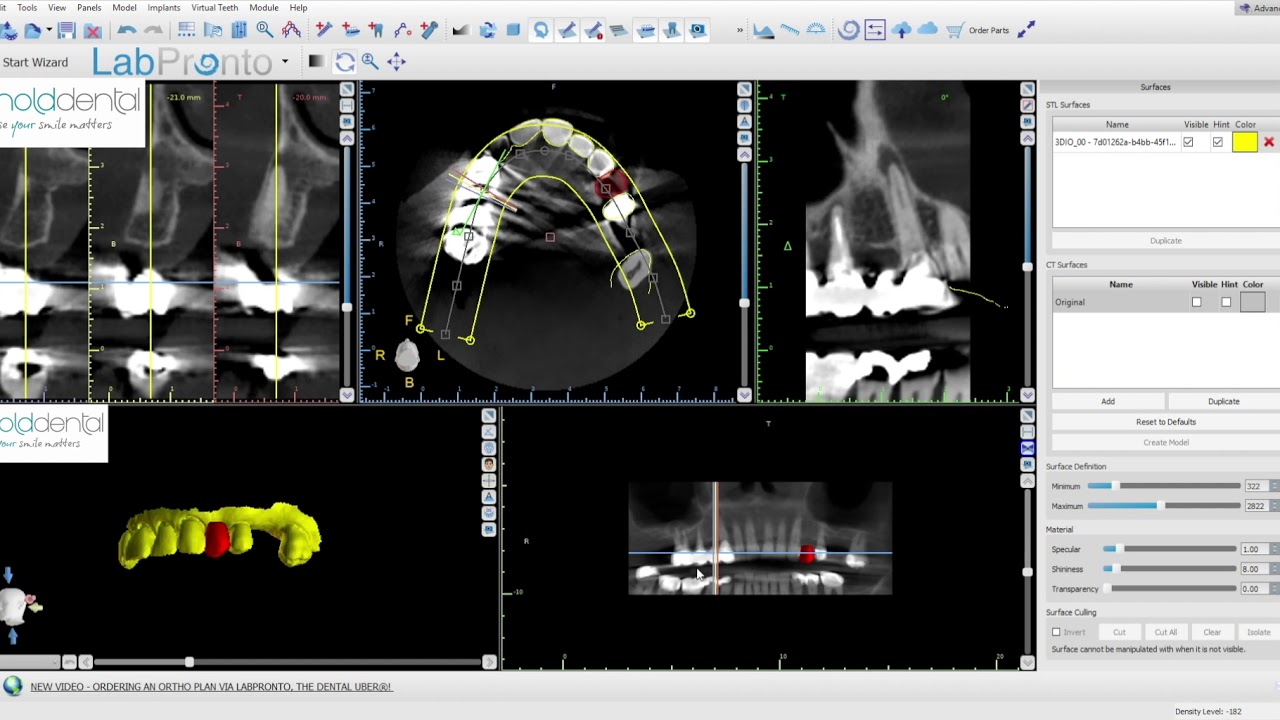Click the sliders settings toolbar icon
This screenshot has height=720, width=1280.
tap(239, 30)
